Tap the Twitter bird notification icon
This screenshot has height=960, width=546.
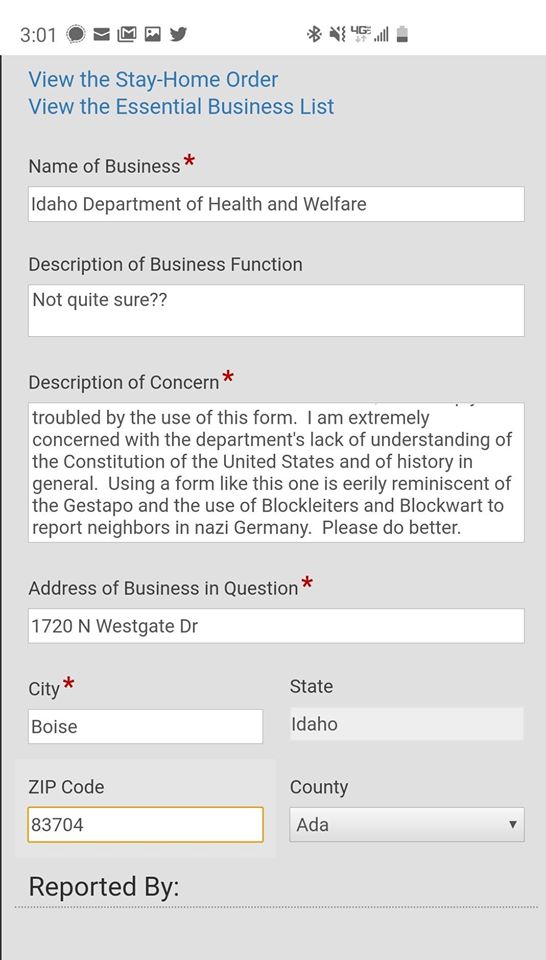point(178,34)
